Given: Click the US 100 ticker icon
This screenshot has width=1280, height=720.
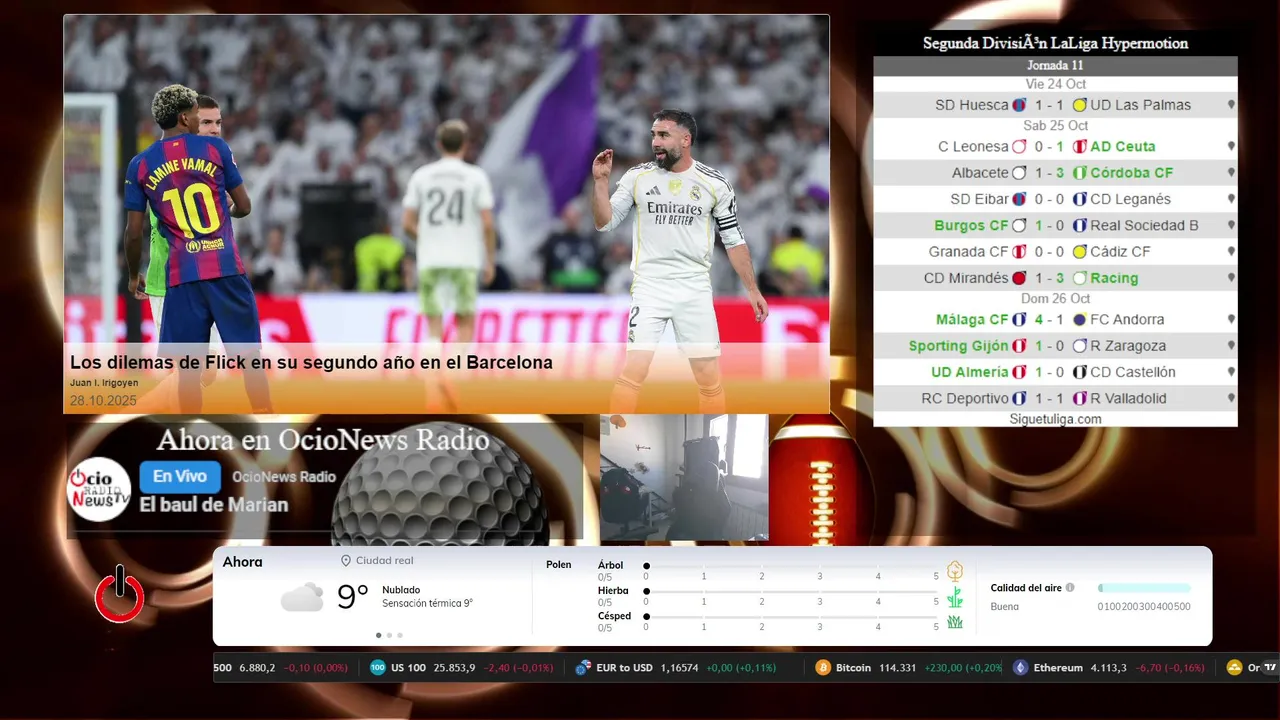Looking at the screenshot, I should point(377,668).
